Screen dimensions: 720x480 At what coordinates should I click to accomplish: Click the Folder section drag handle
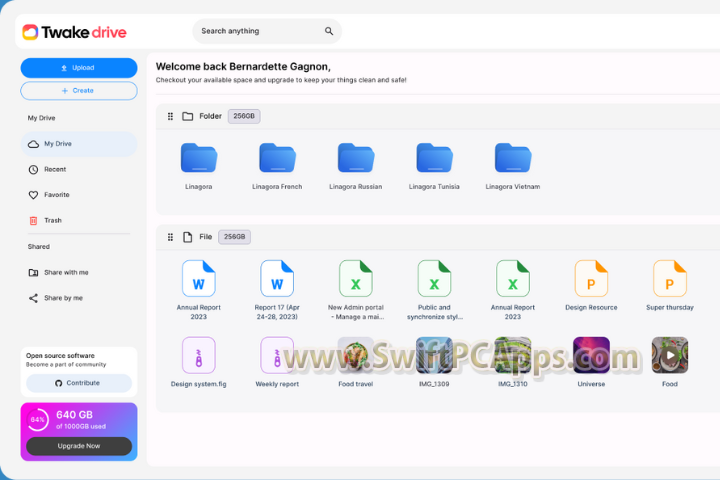(x=170, y=116)
